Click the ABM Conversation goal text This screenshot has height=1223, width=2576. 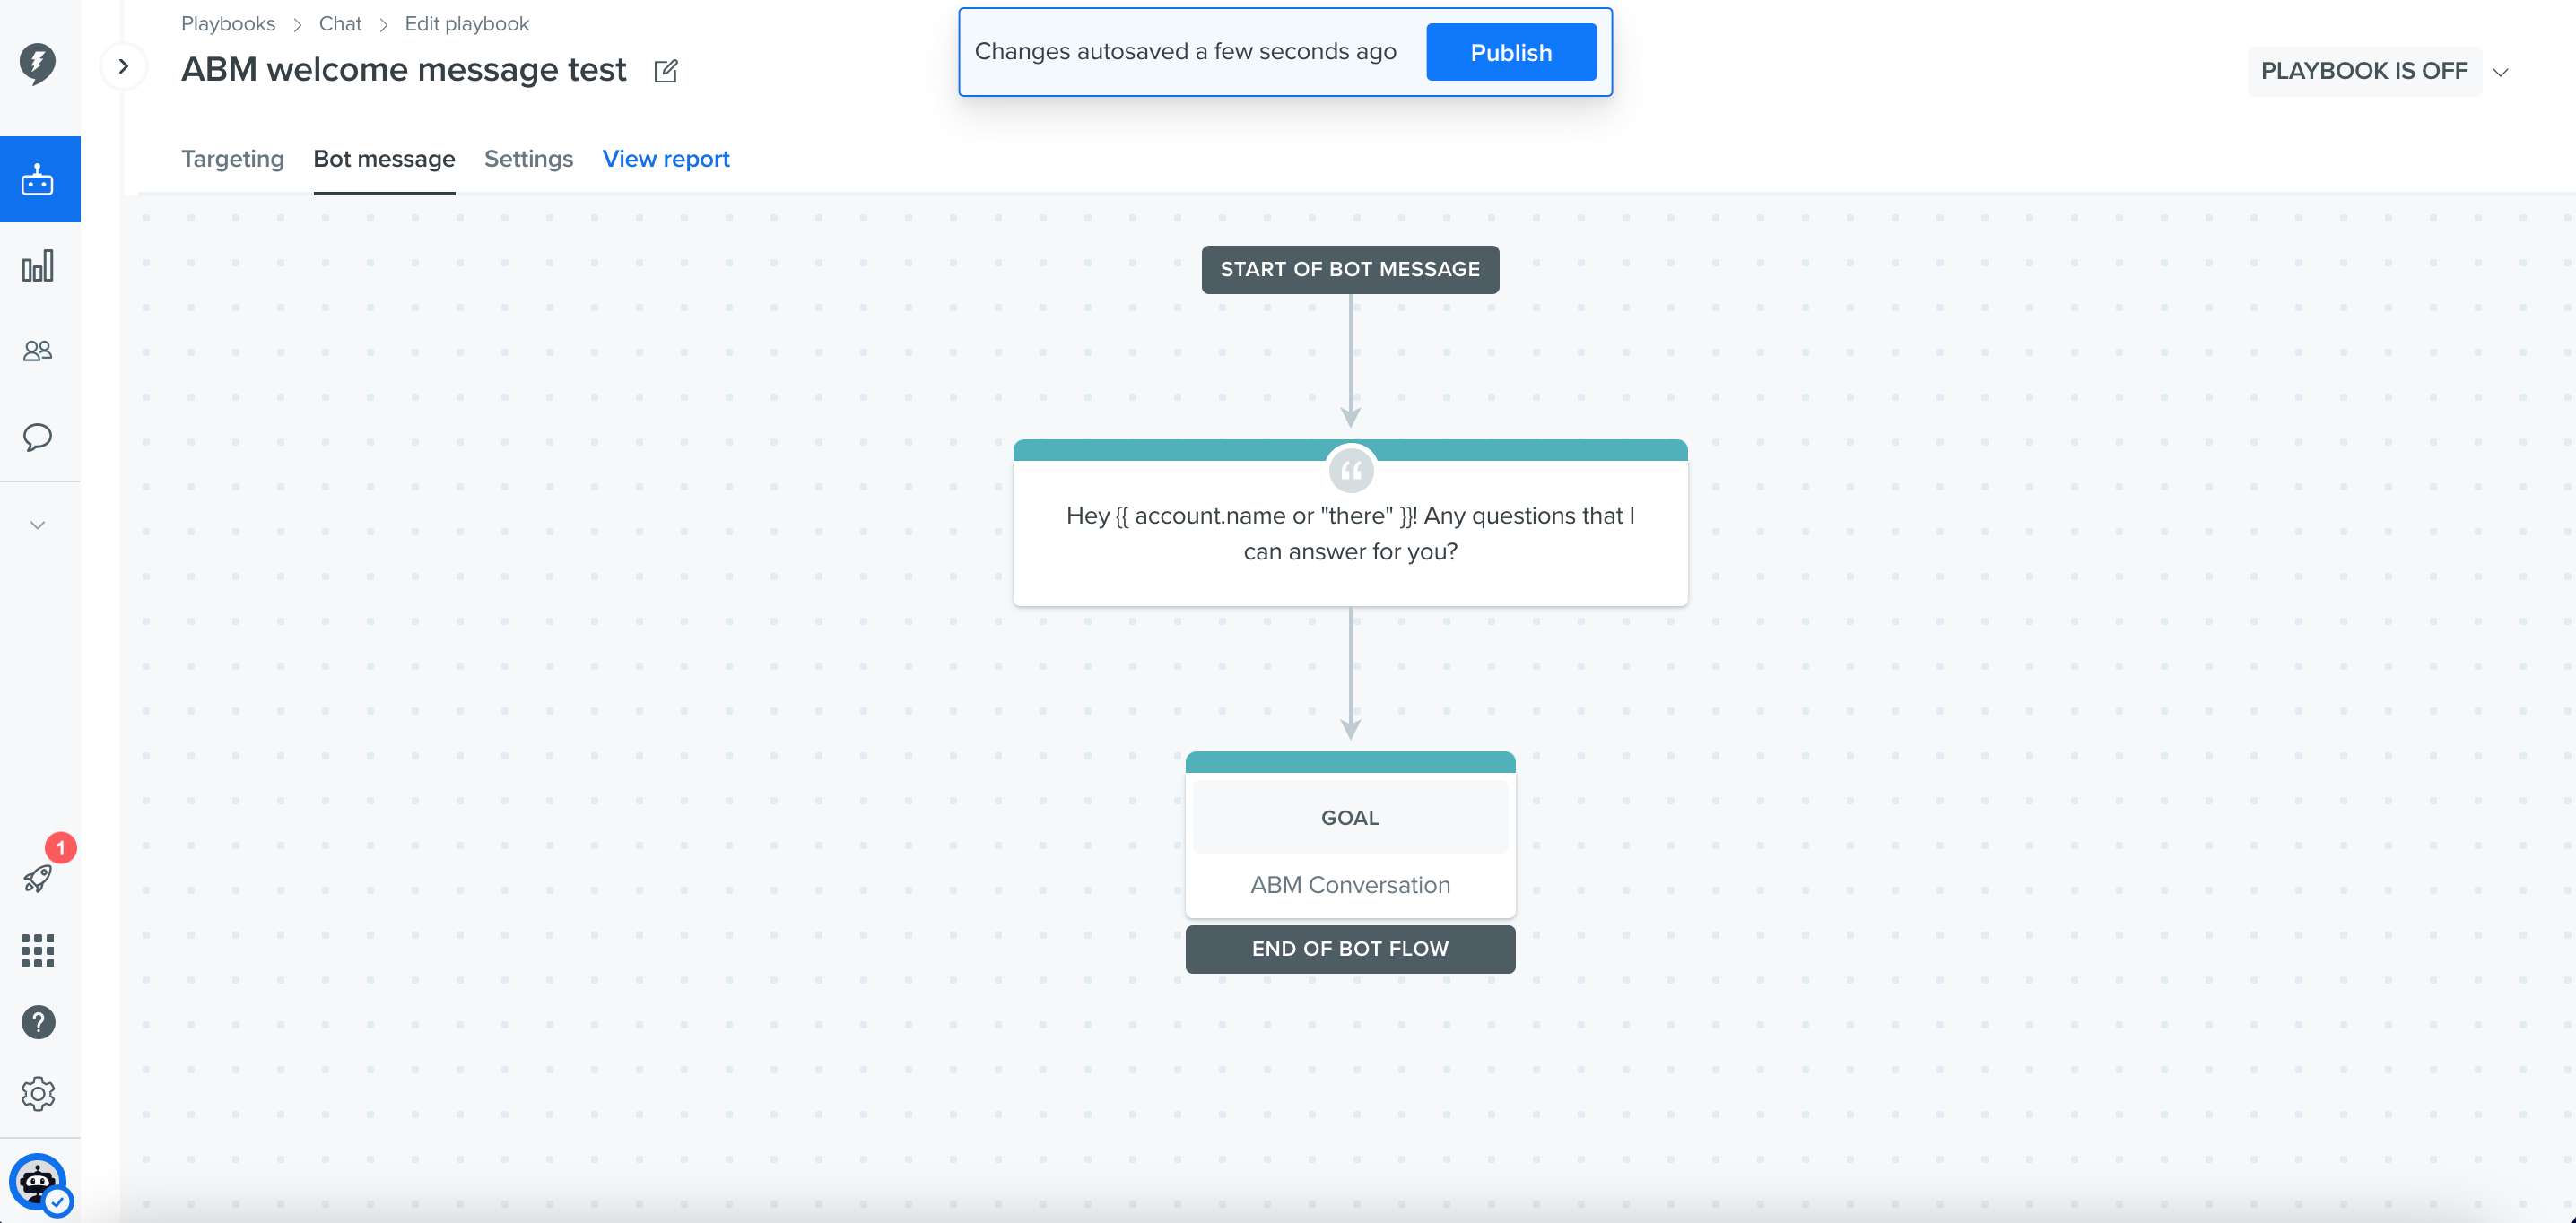[1350, 885]
